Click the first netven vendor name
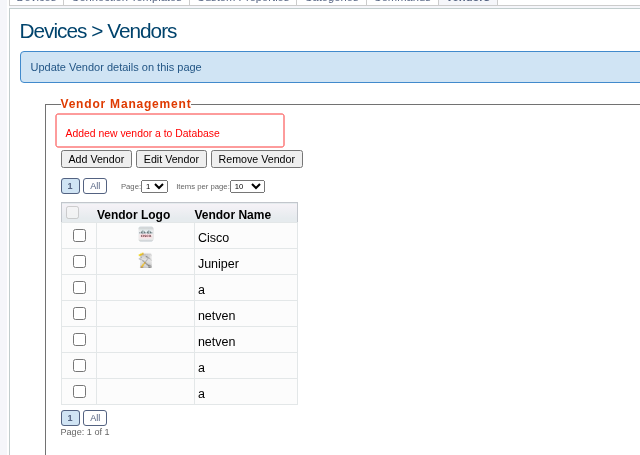 (x=217, y=316)
